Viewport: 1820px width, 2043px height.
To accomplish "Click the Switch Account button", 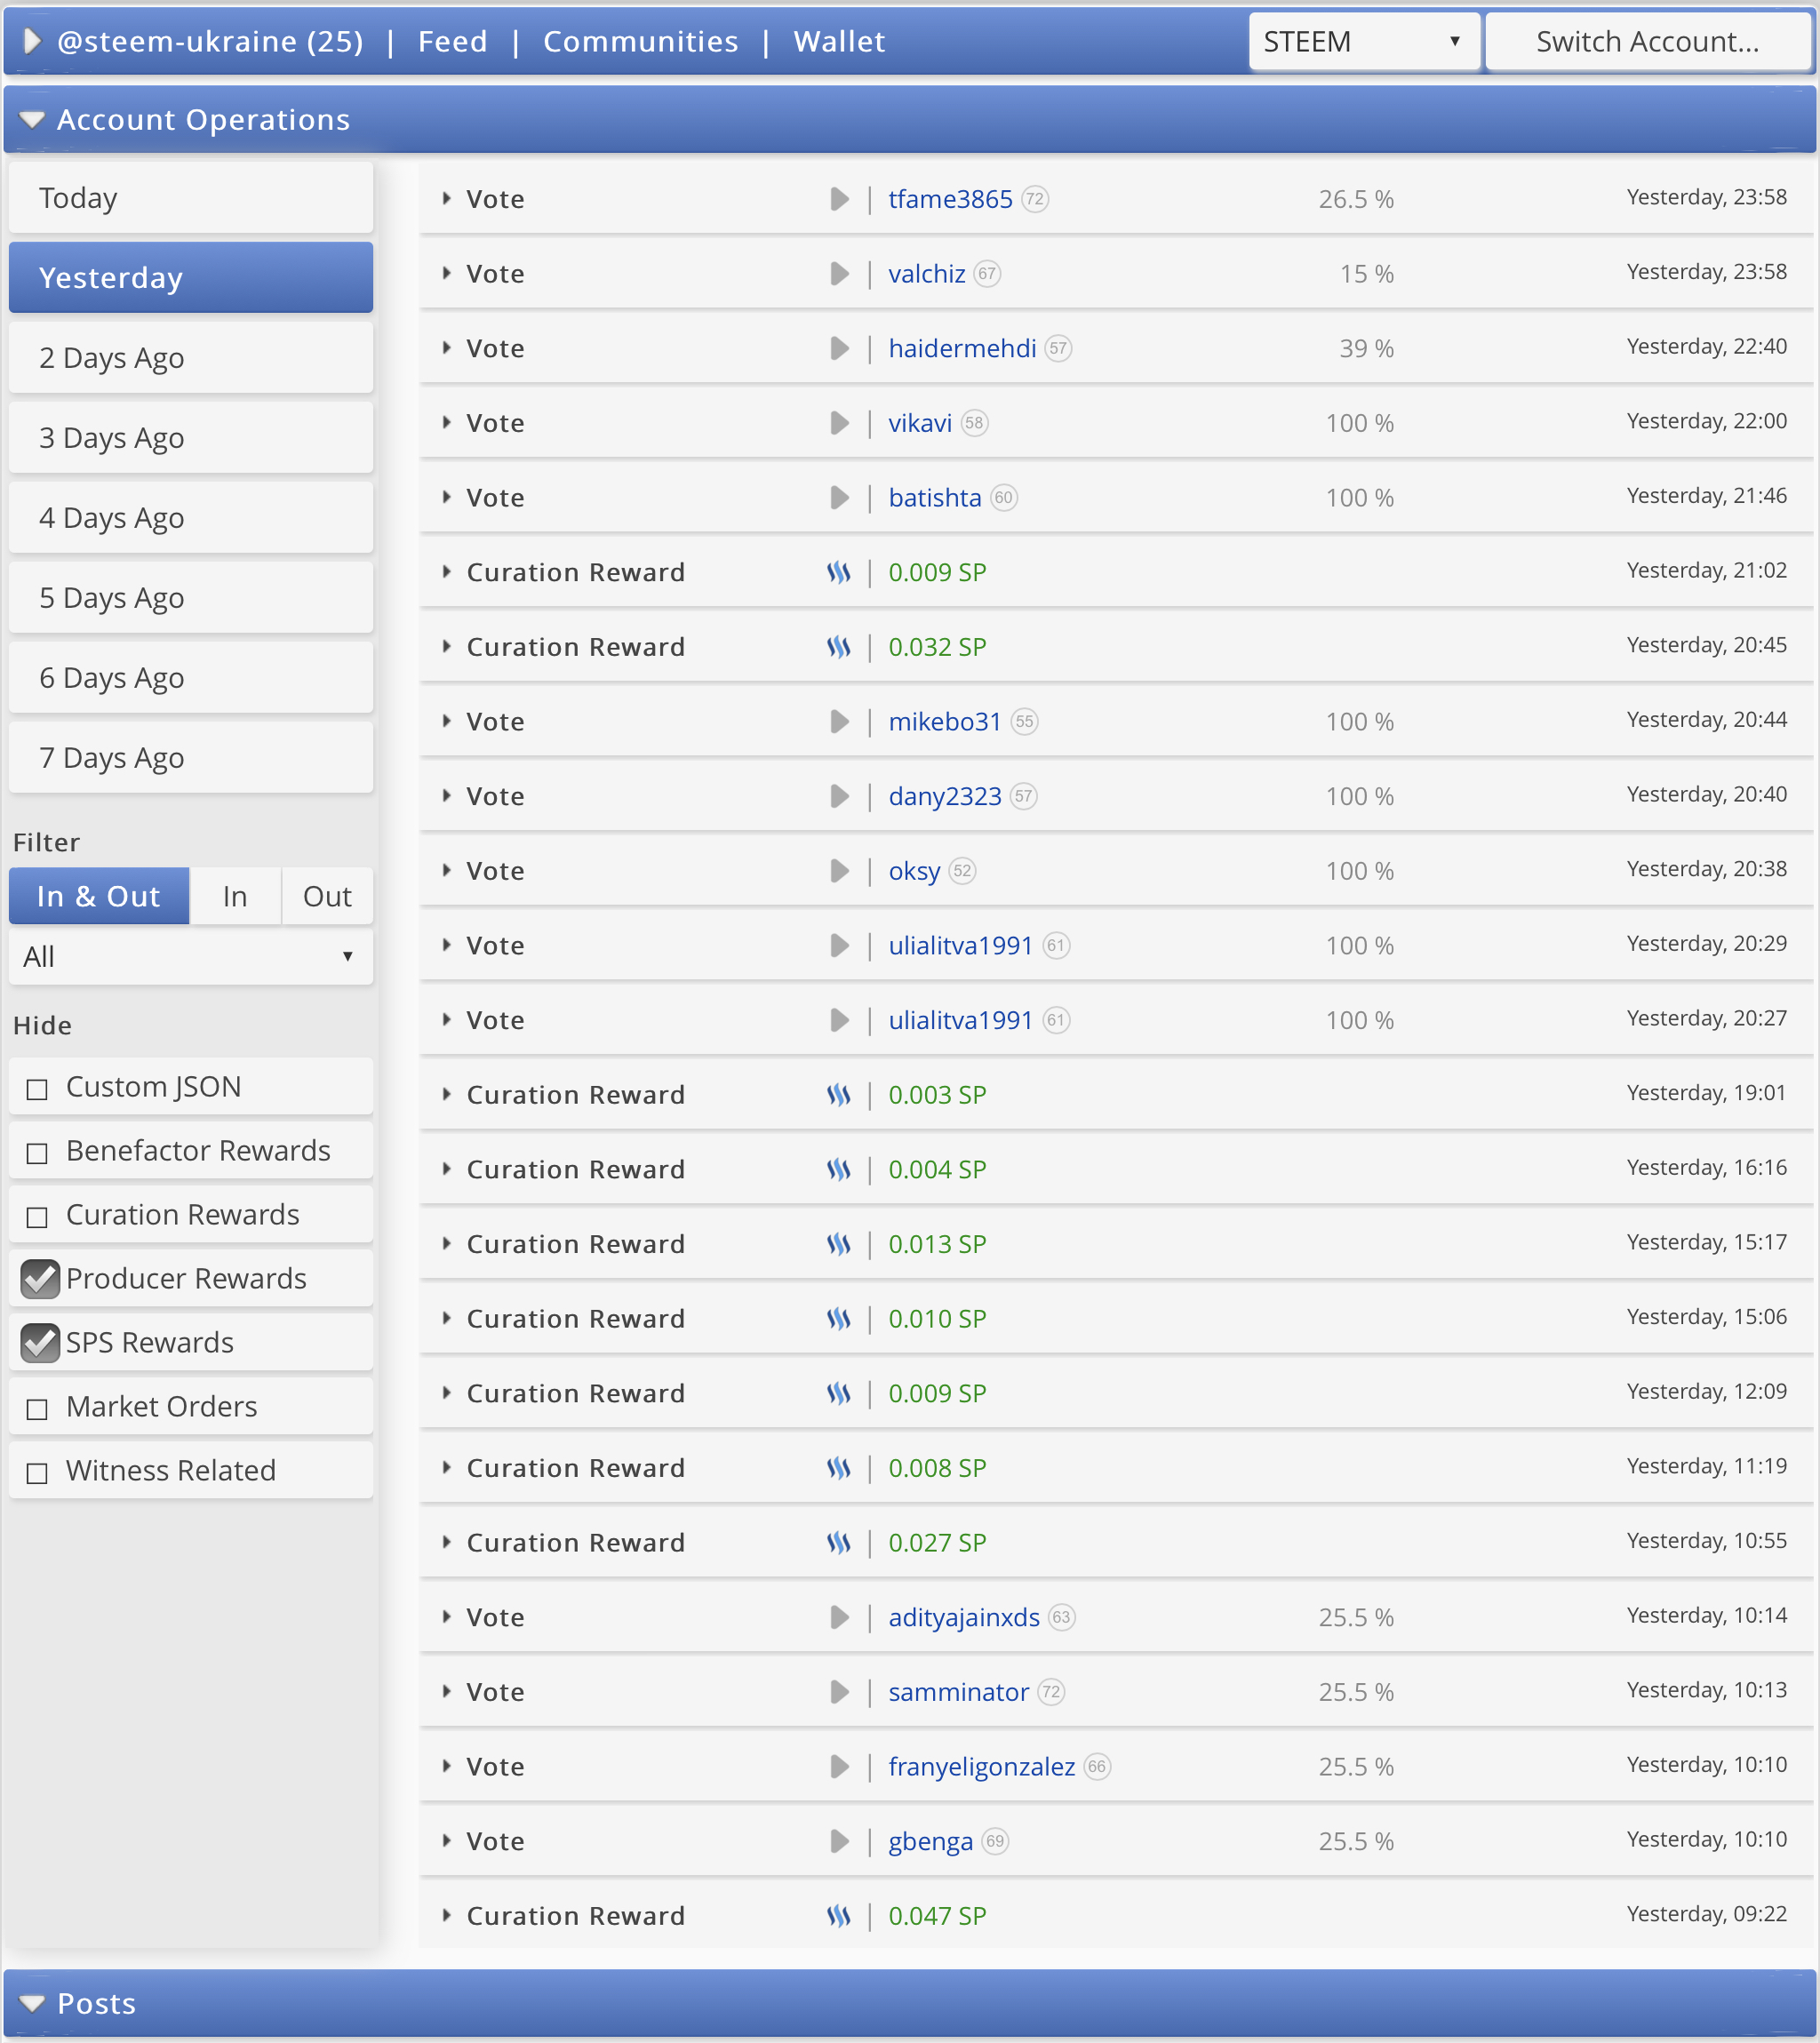I will pos(1647,41).
